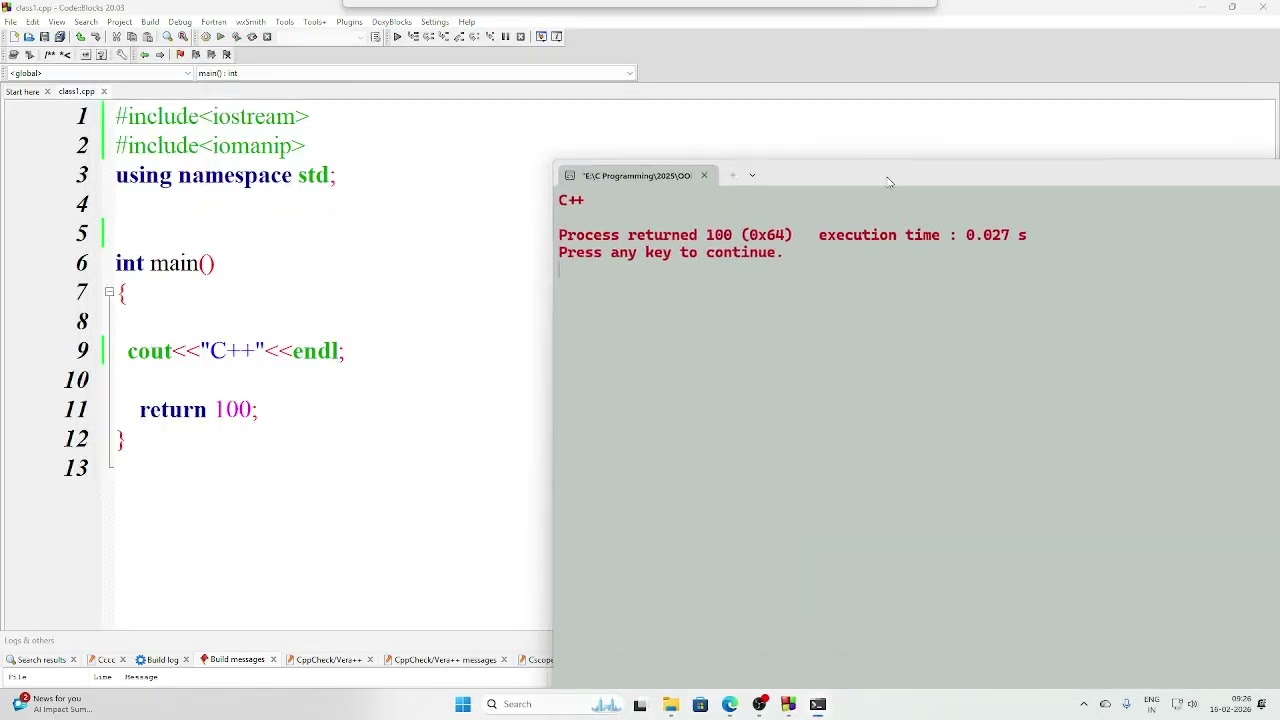Image resolution: width=1280 pixels, height=720 pixels.
Task: Open the CppCheck/Vera++ messages tab
Action: pos(445,660)
